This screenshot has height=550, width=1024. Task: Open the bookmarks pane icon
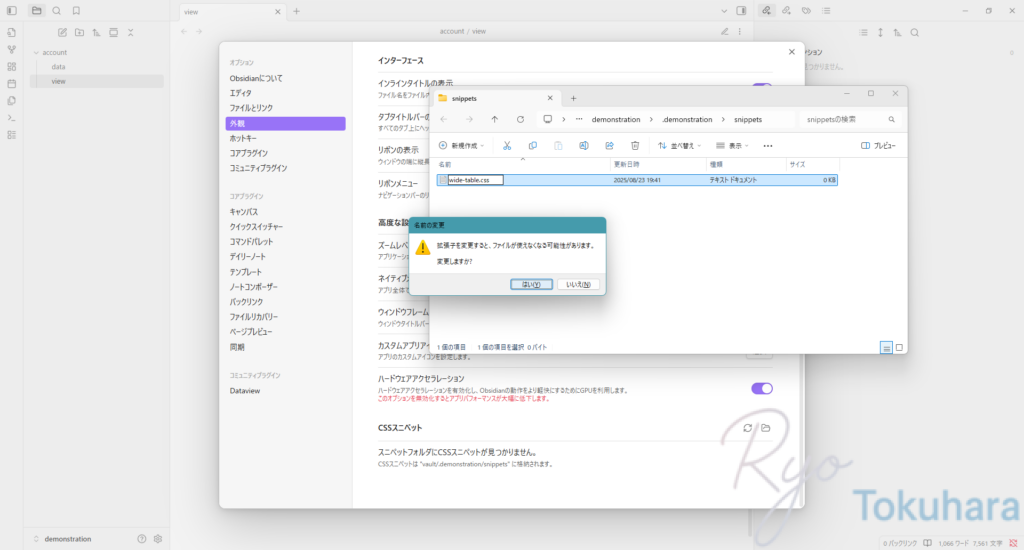pos(75,11)
